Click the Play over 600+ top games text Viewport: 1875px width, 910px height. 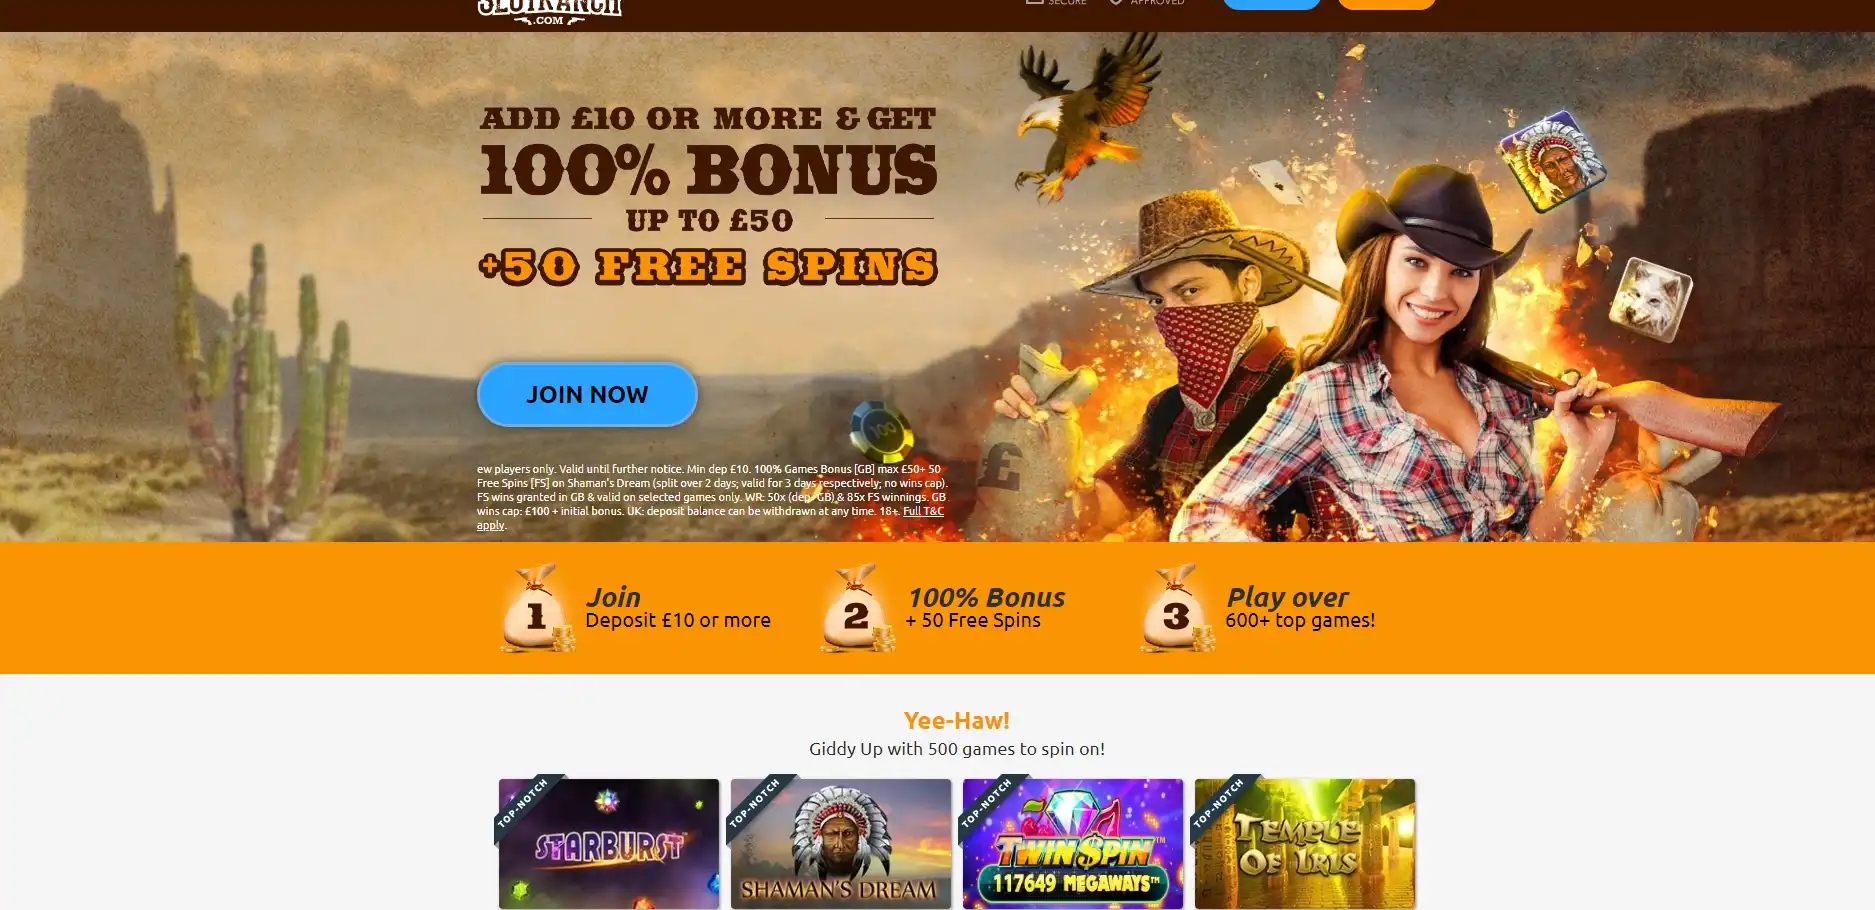click(x=1300, y=608)
